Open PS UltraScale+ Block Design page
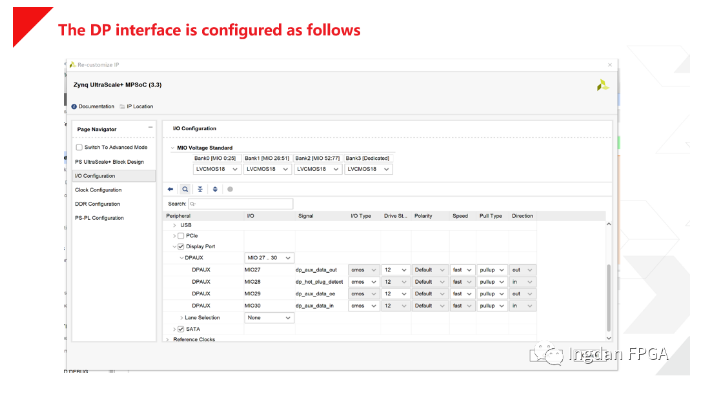The image size is (708, 394). coord(109,162)
